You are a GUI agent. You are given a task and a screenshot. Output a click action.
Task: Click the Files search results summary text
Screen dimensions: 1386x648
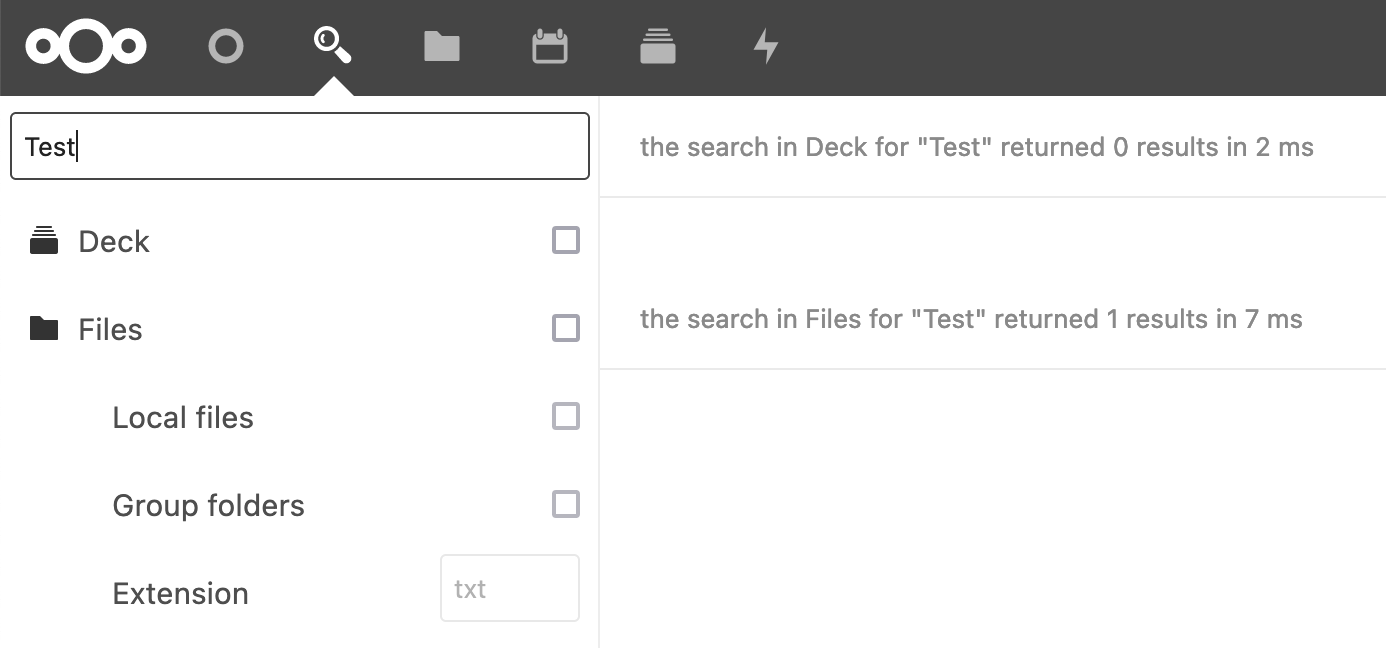(x=970, y=319)
